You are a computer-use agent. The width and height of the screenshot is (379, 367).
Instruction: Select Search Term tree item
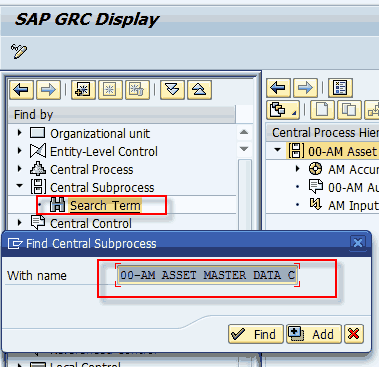tap(105, 206)
